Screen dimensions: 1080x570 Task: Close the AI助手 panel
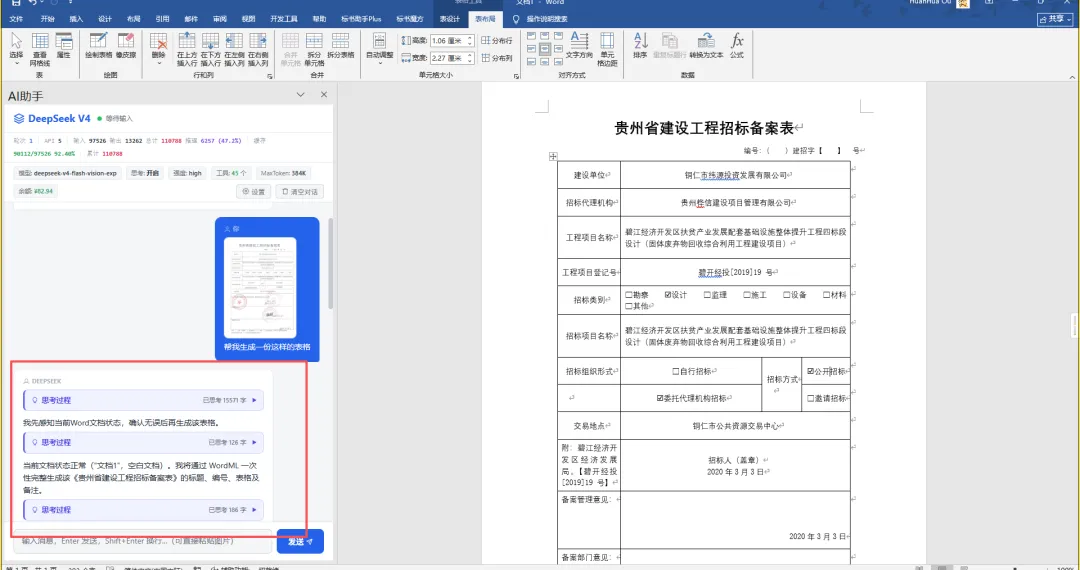324,95
